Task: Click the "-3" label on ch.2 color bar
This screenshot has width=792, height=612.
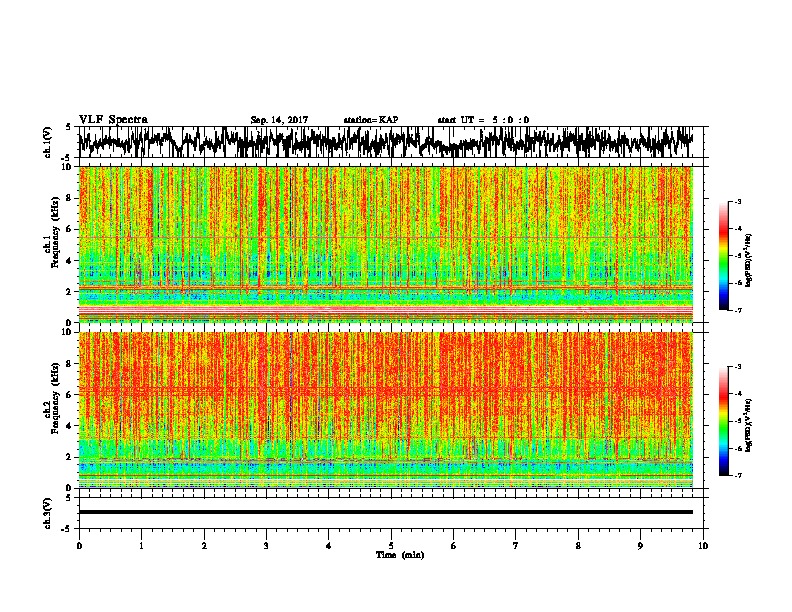Action: click(x=738, y=367)
